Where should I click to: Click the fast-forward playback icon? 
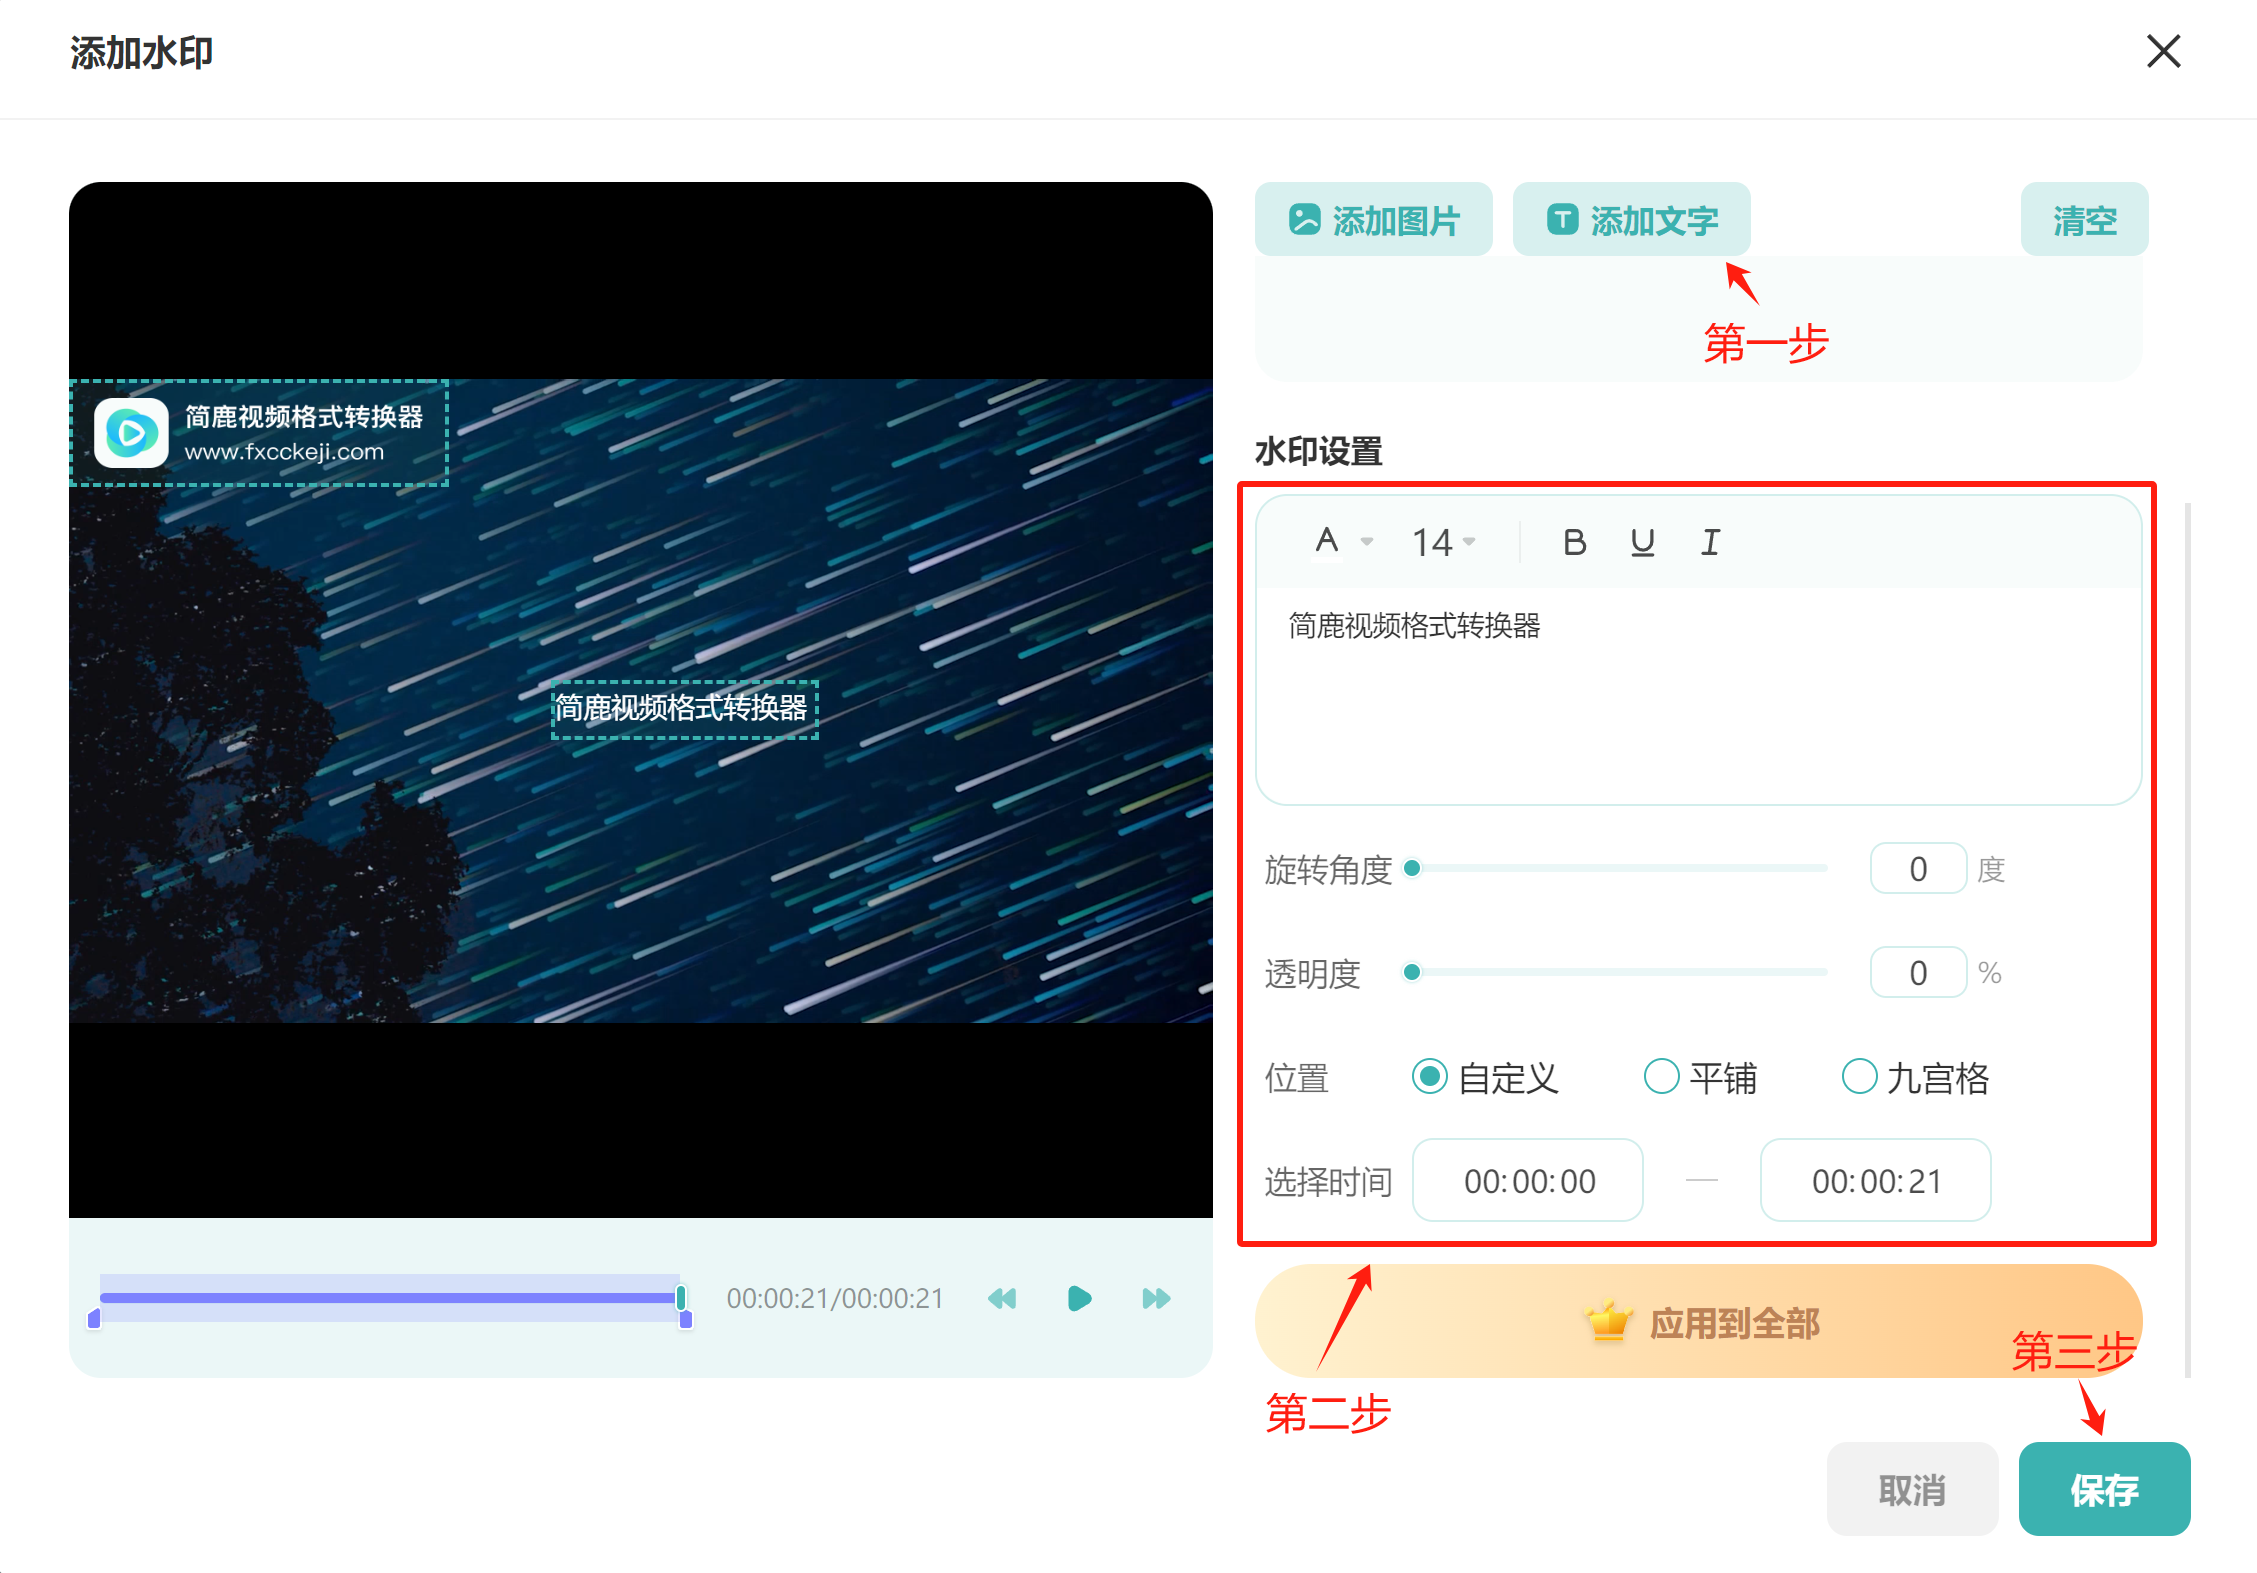click(x=1155, y=1298)
